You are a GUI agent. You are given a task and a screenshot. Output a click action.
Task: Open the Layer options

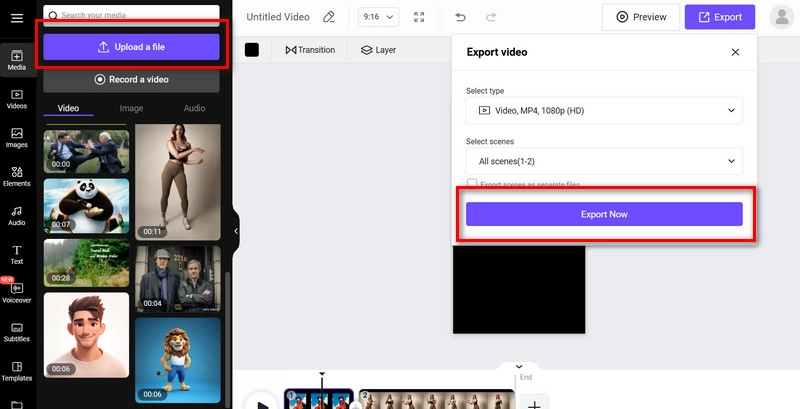(378, 50)
